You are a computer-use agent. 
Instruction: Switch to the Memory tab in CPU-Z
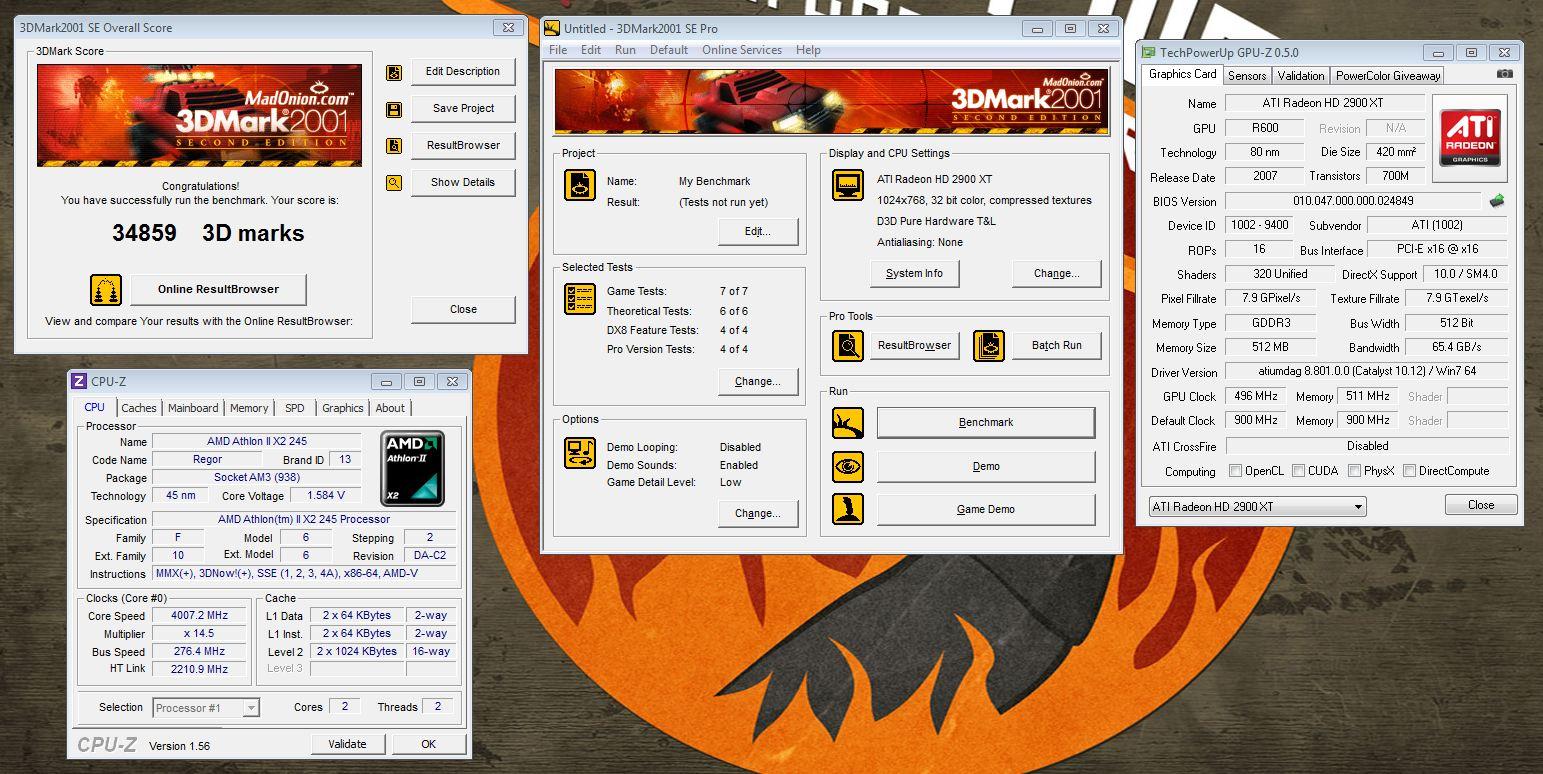249,408
